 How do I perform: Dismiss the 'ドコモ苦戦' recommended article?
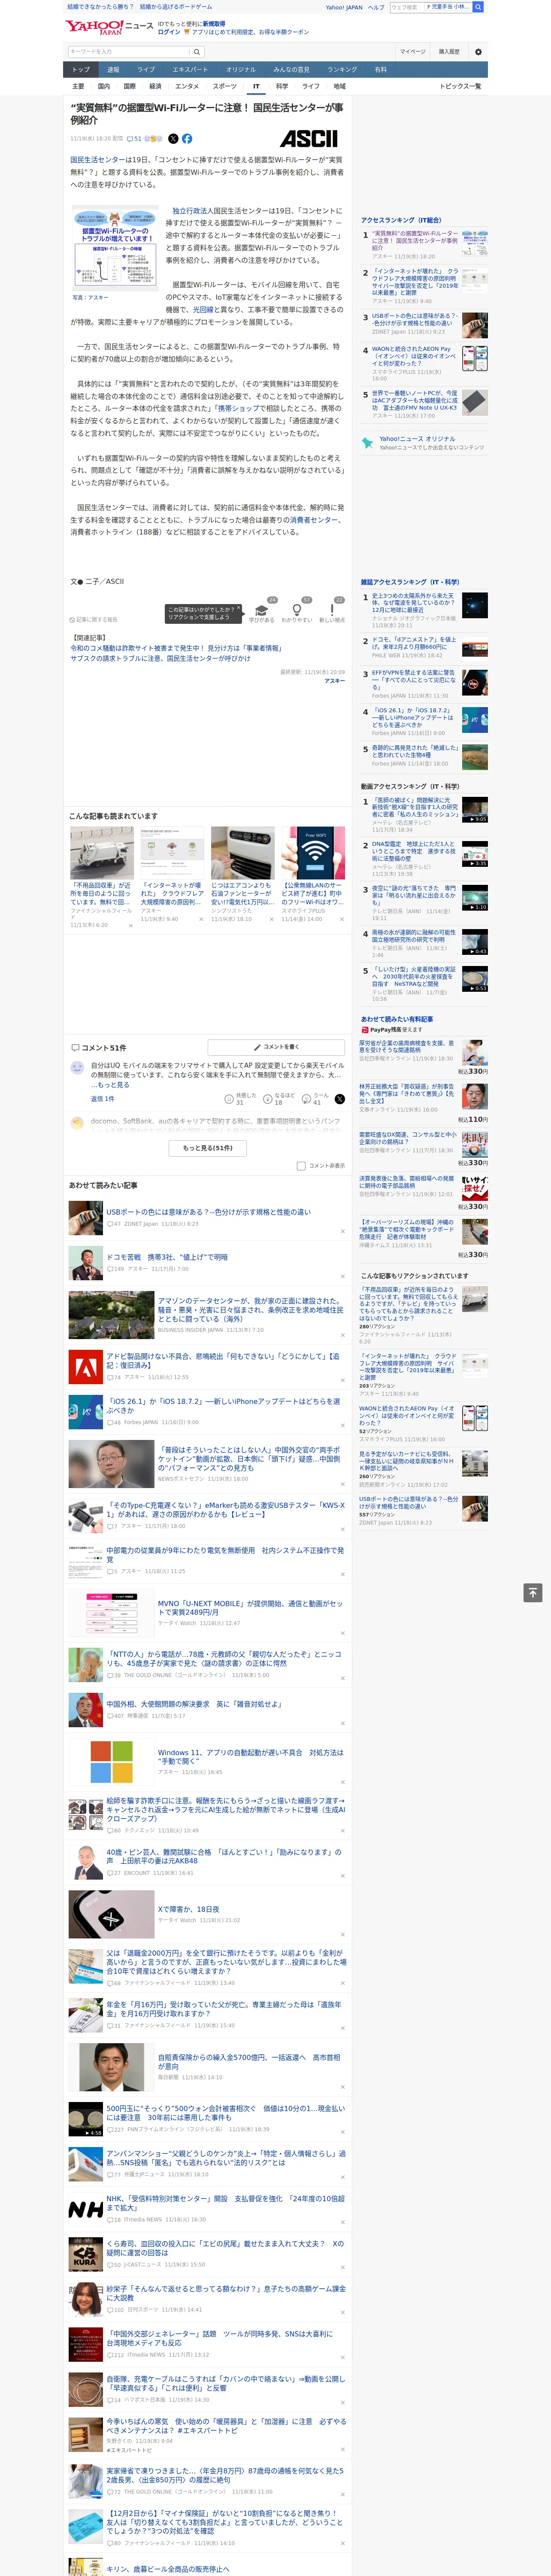pyautogui.click(x=343, y=1276)
